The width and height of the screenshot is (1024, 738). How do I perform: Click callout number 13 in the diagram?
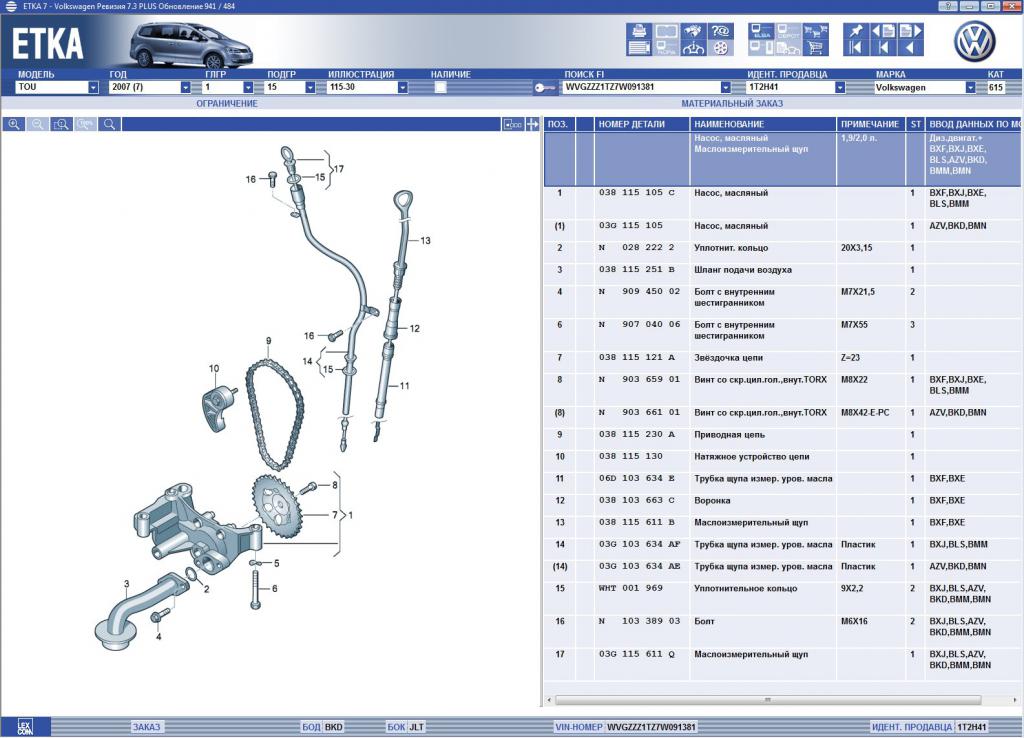[426, 240]
